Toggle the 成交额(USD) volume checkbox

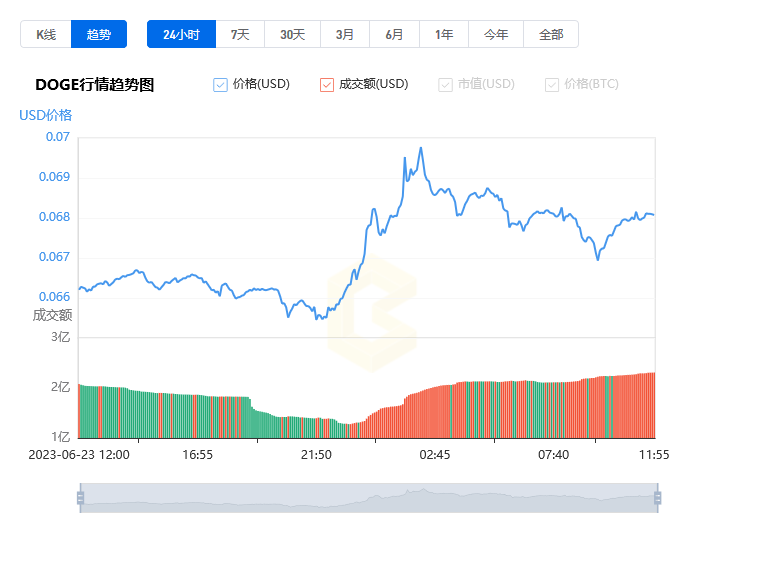327,85
